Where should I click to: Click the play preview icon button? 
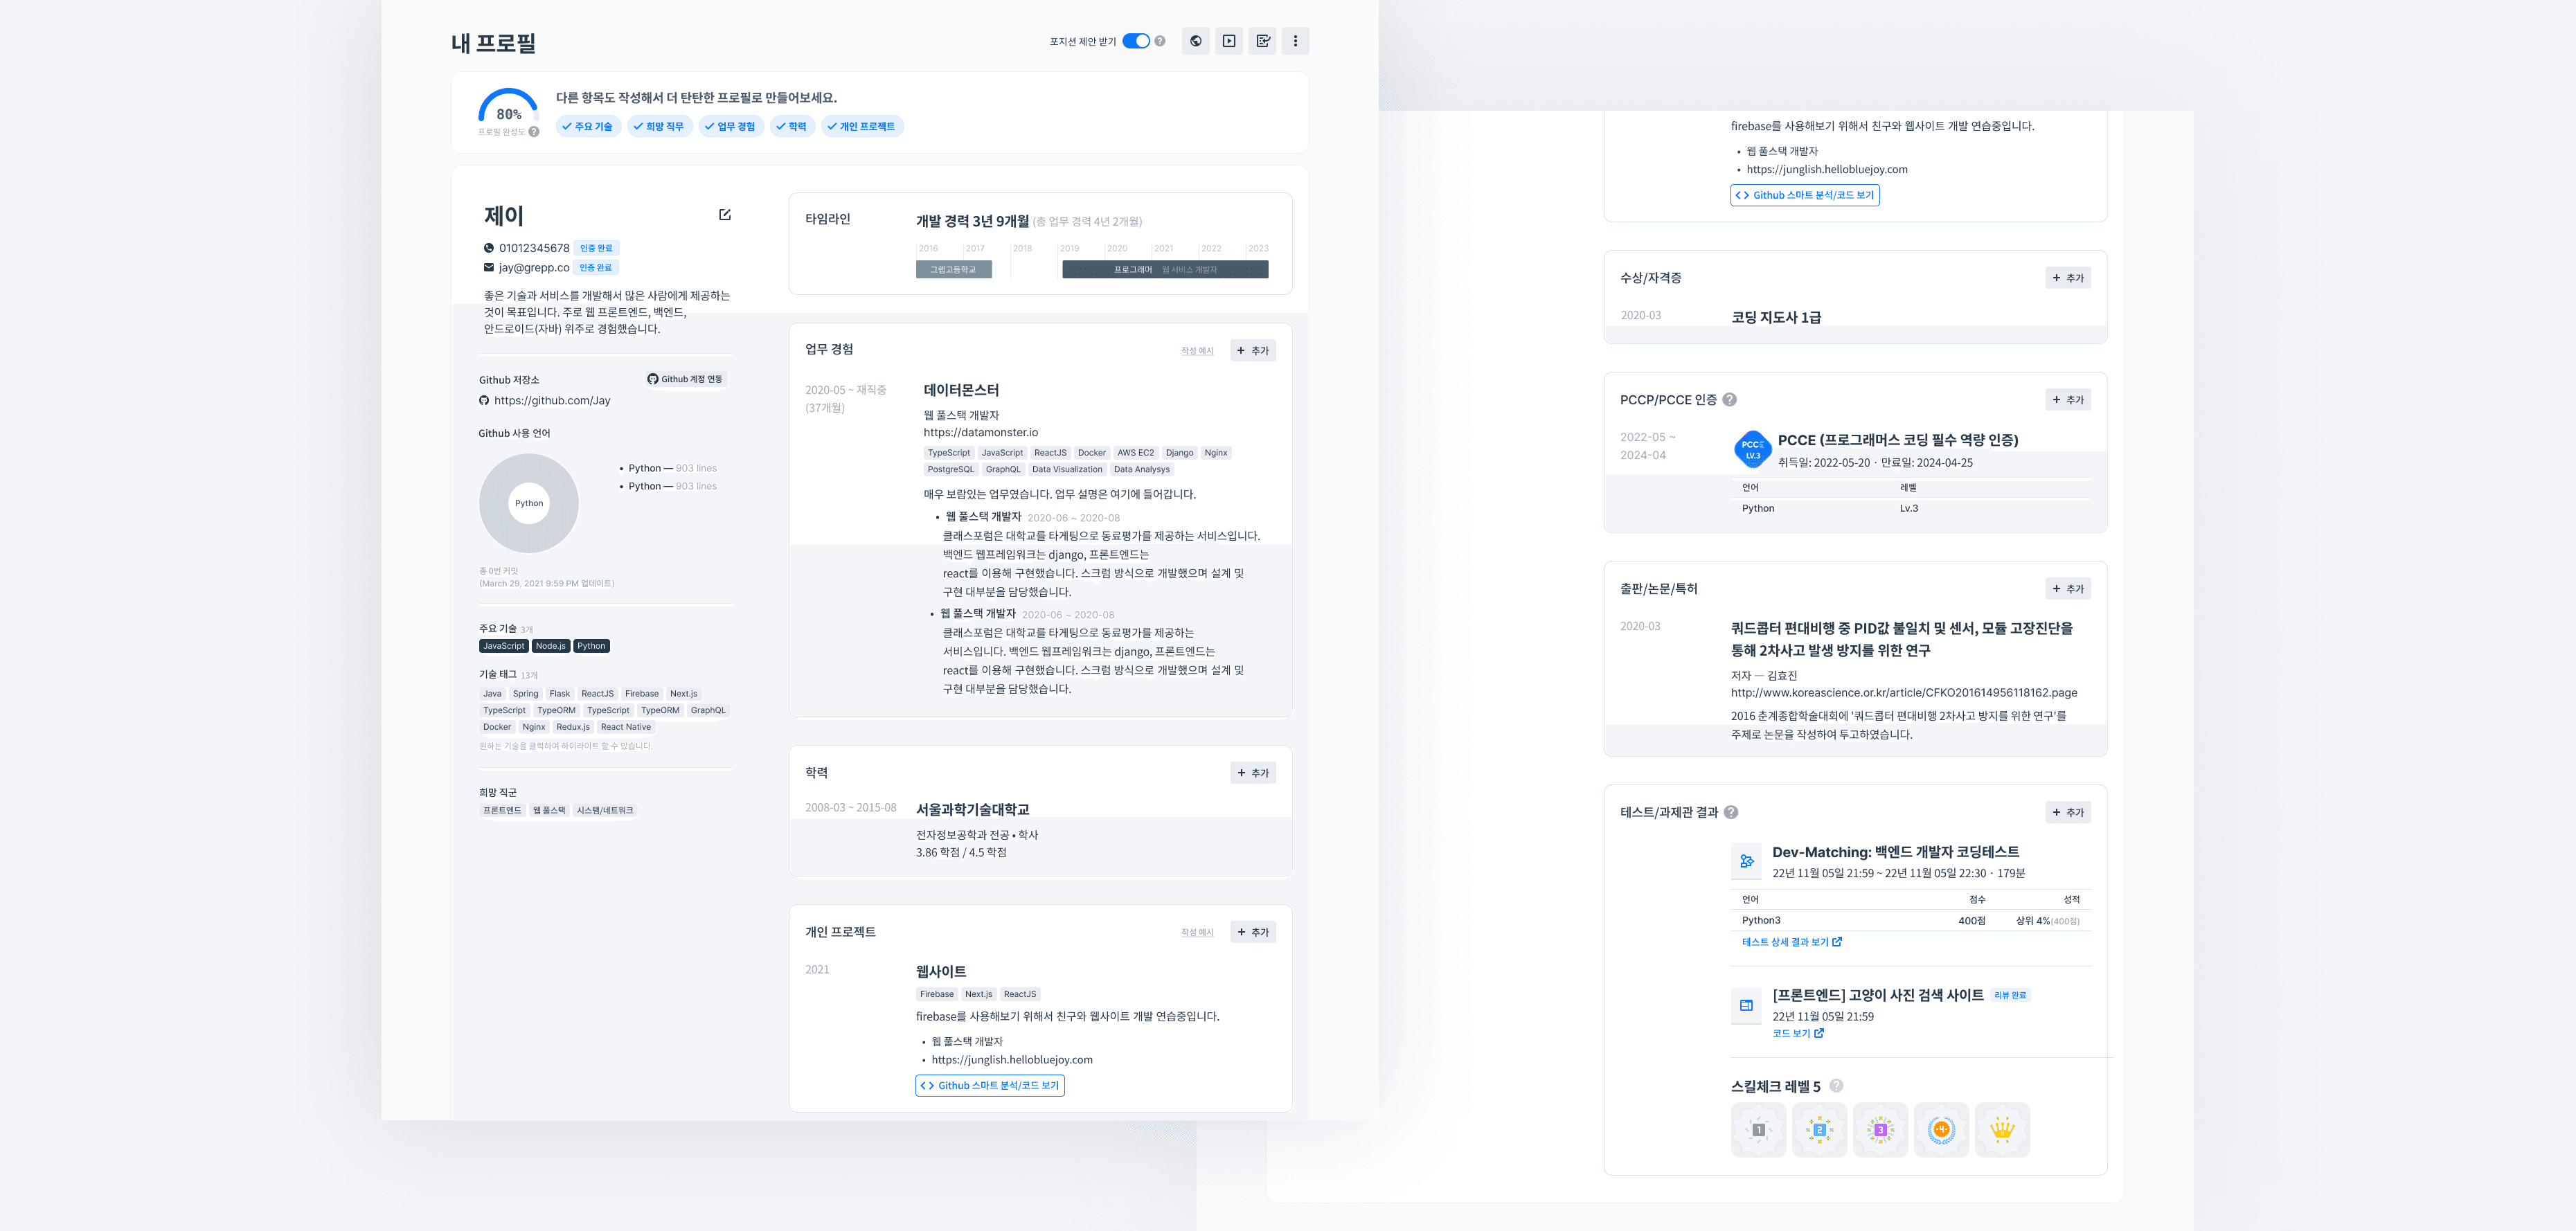coord(1229,41)
